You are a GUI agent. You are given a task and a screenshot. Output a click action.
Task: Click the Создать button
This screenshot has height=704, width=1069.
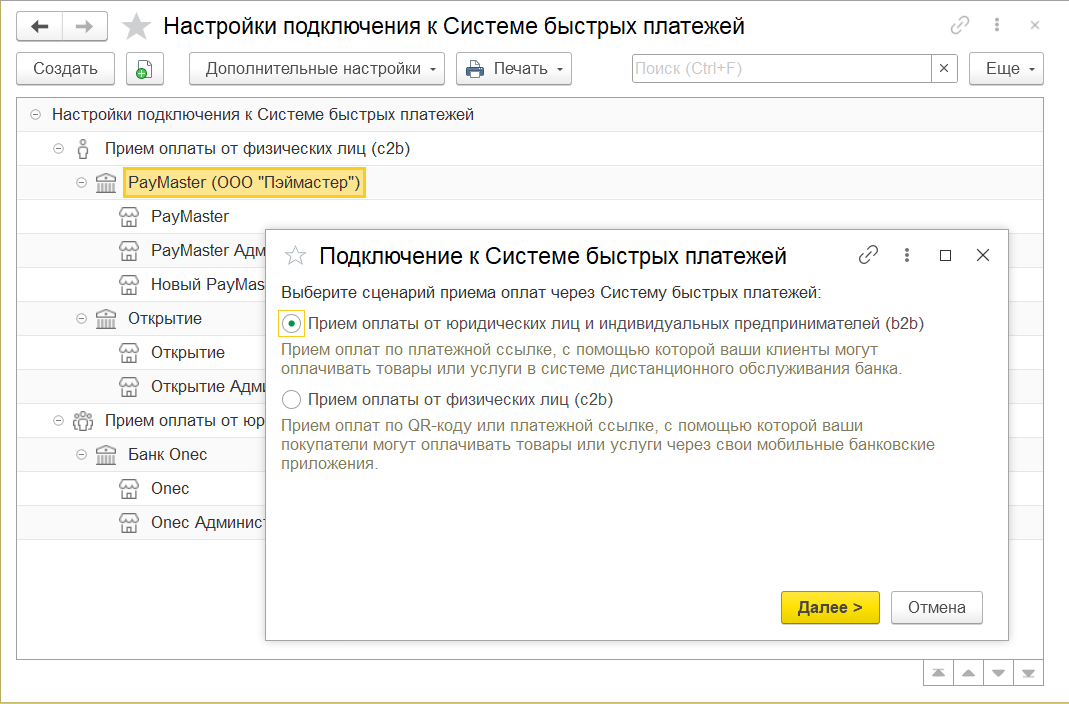[x=66, y=69]
